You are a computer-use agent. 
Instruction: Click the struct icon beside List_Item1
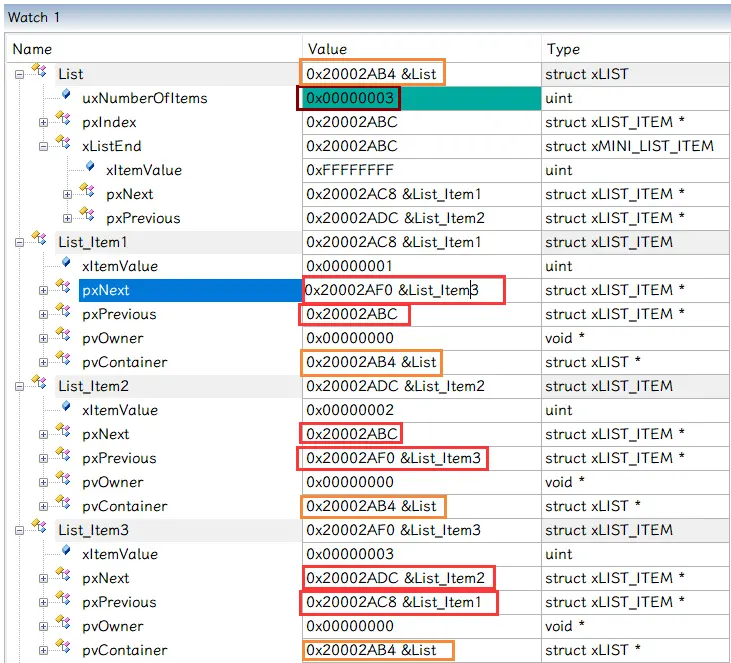pyautogui.click(x=39, y=241)
